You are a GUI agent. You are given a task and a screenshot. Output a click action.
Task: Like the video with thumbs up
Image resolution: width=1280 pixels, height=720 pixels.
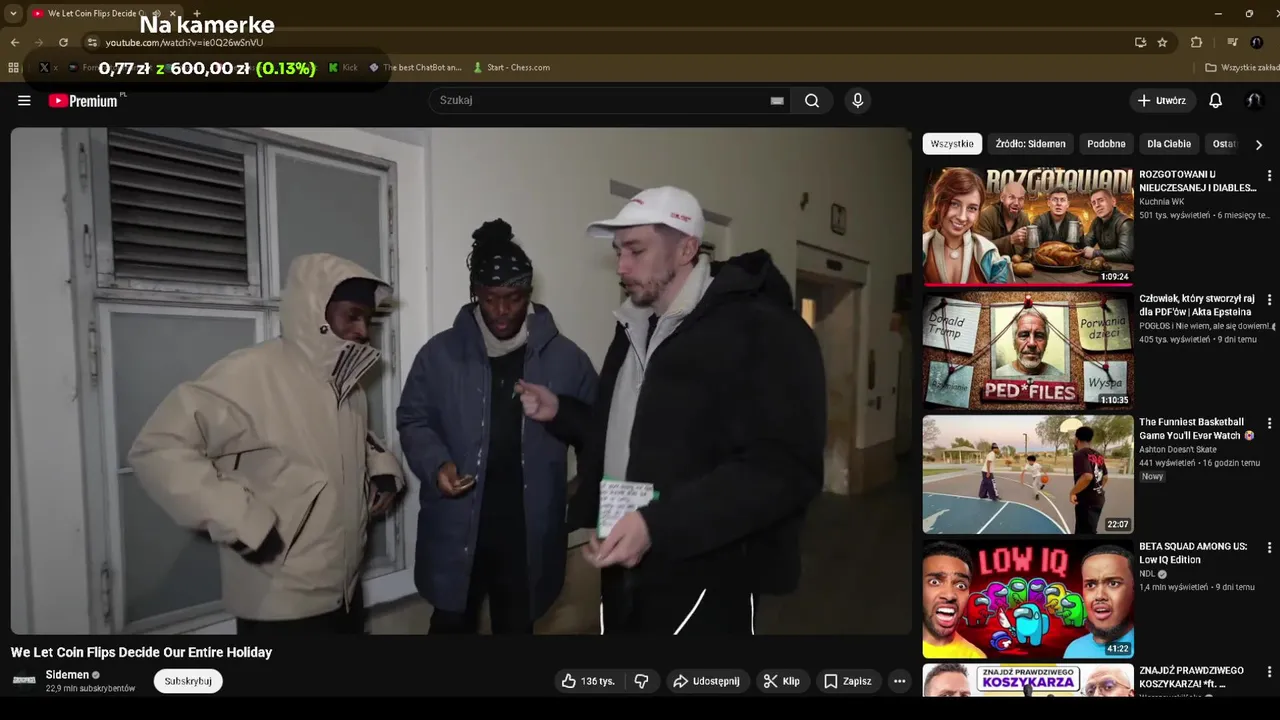click(x=587, y=681)
